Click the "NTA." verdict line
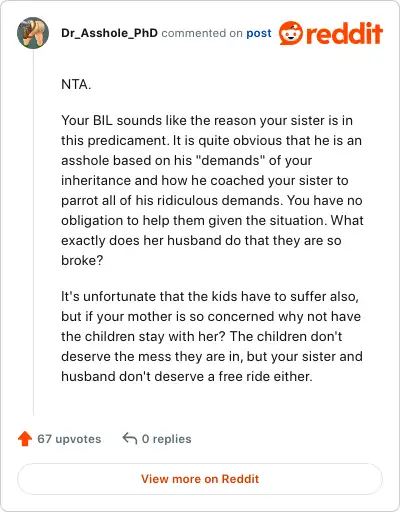Screen dimensions: 400x512 pyautogui.click(x=76, y=84)
